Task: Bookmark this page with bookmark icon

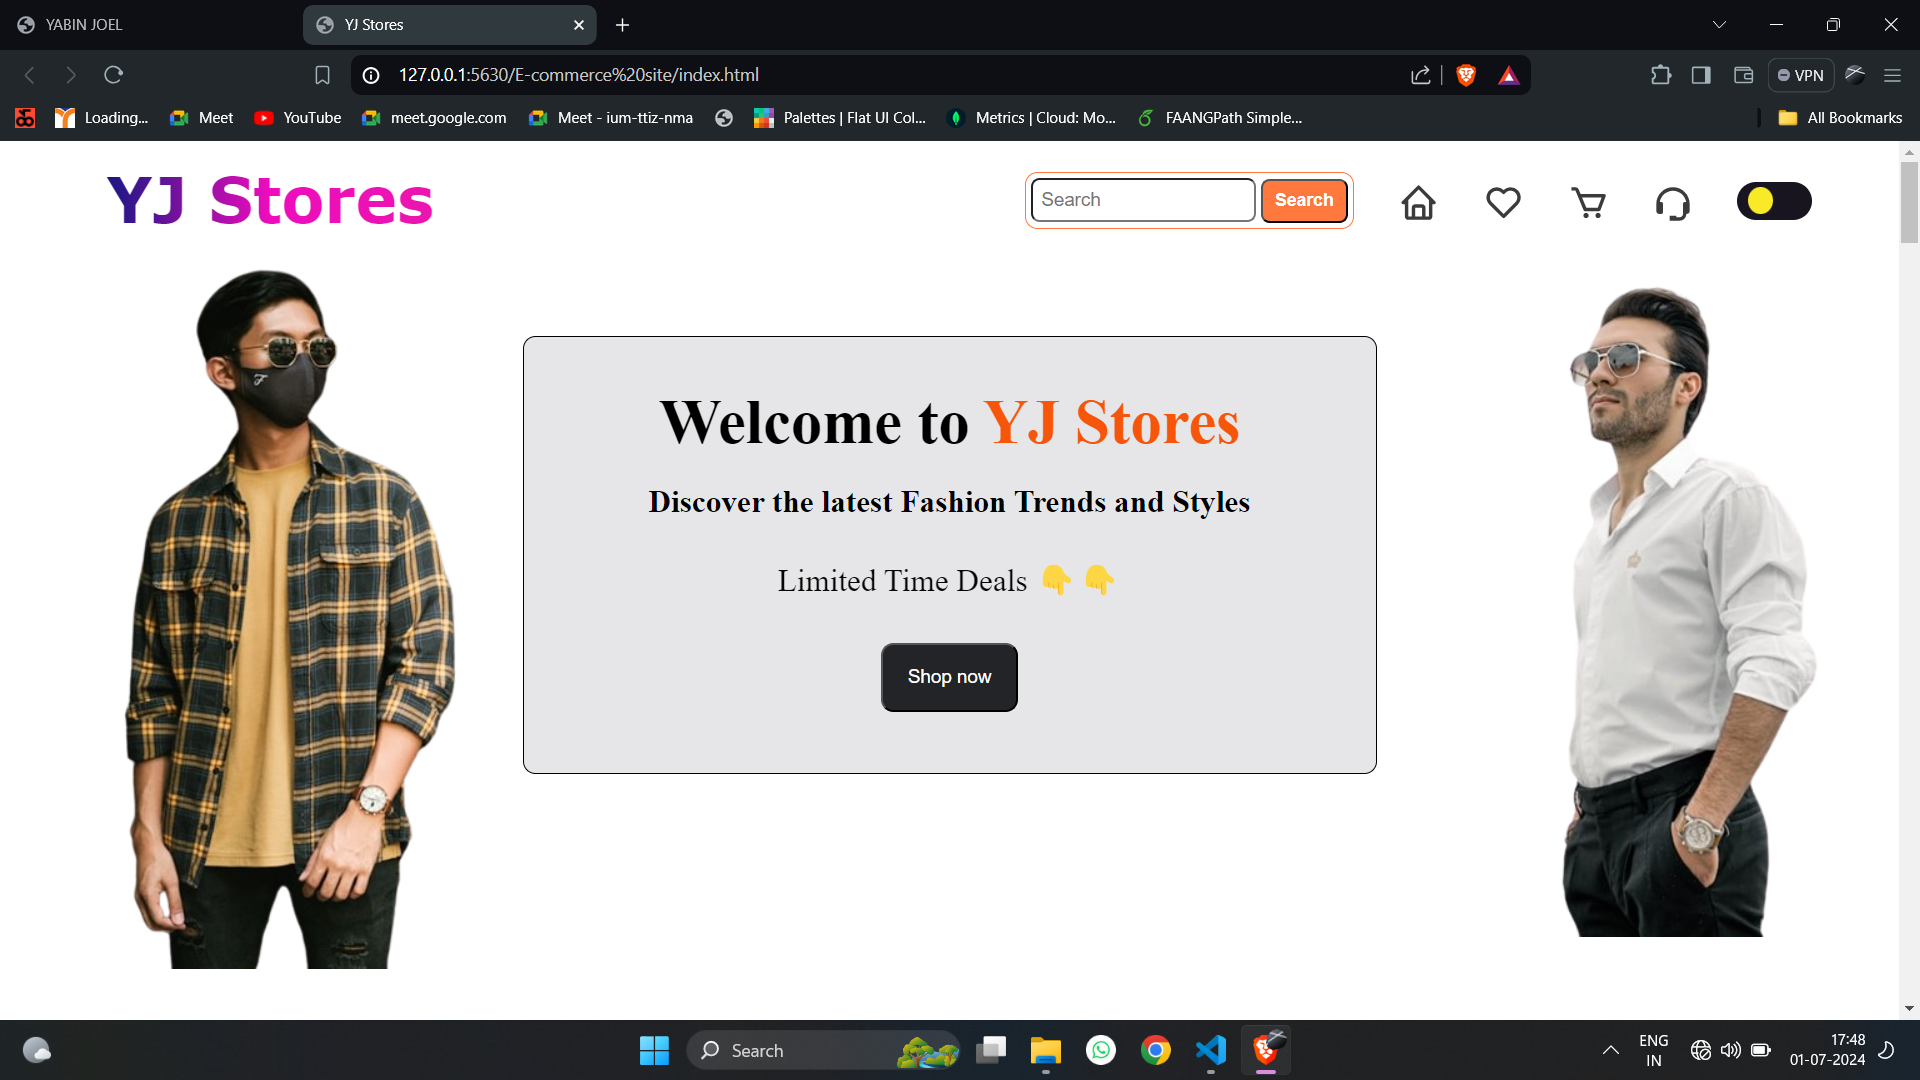Action: [322, 75]
